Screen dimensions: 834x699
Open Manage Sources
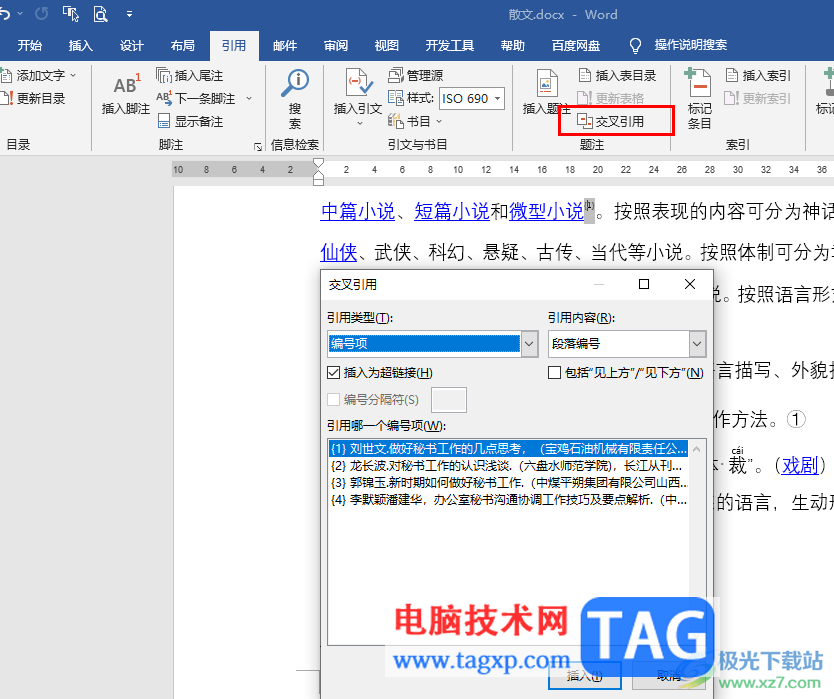(x=416, y=75)
